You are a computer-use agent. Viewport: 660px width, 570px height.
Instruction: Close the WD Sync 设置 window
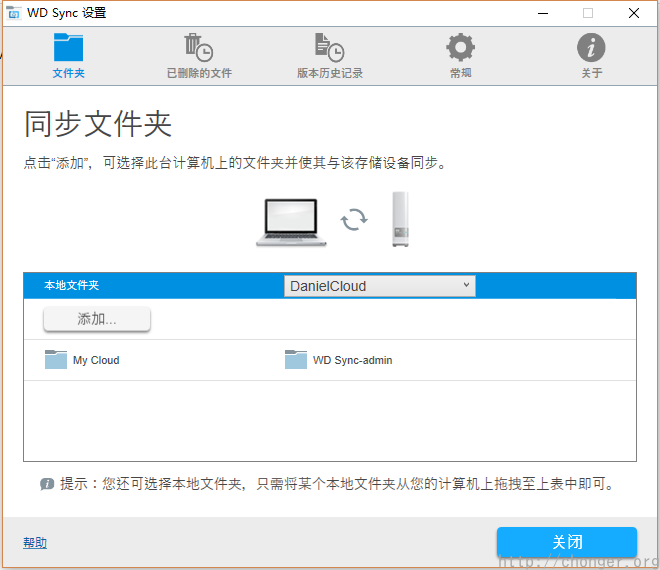tap(634, 13)
